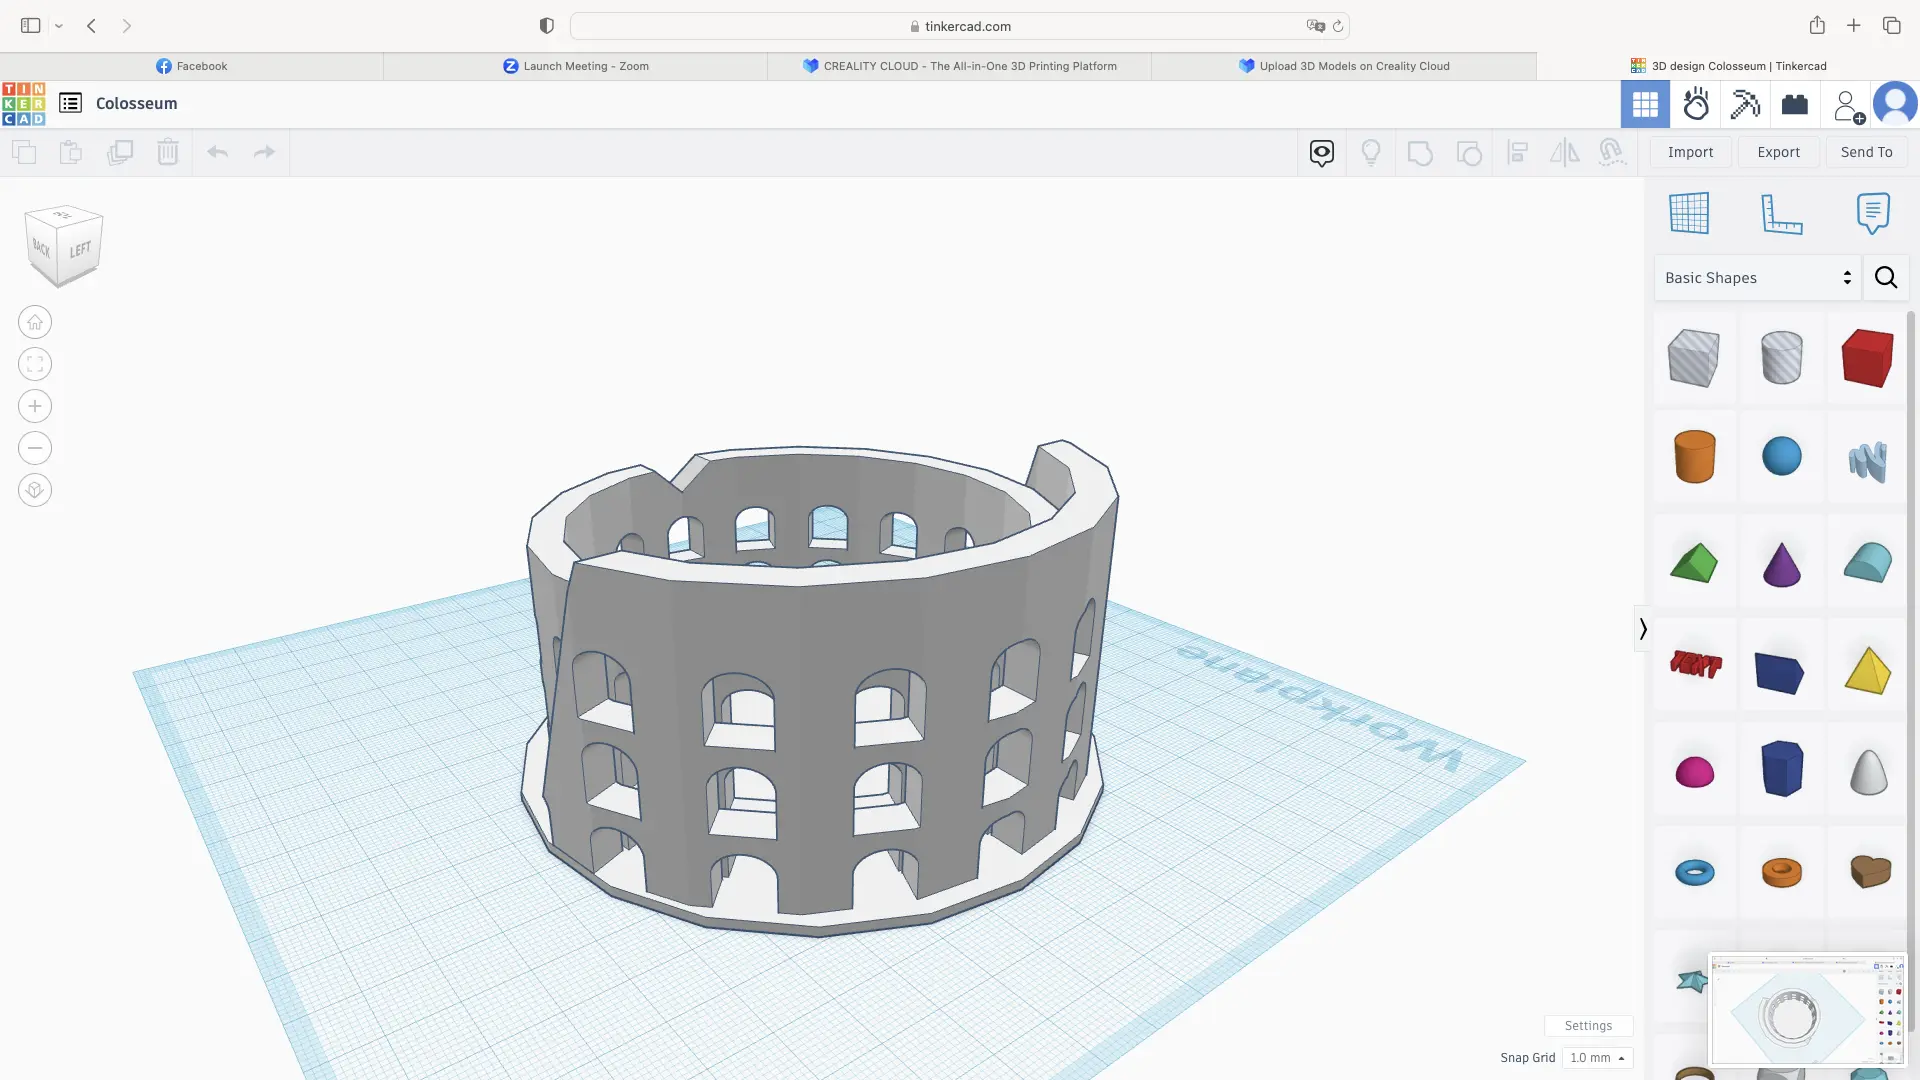Select the teal Round Roof shape
1920x1080 pixels.
tap(1867, 563)
